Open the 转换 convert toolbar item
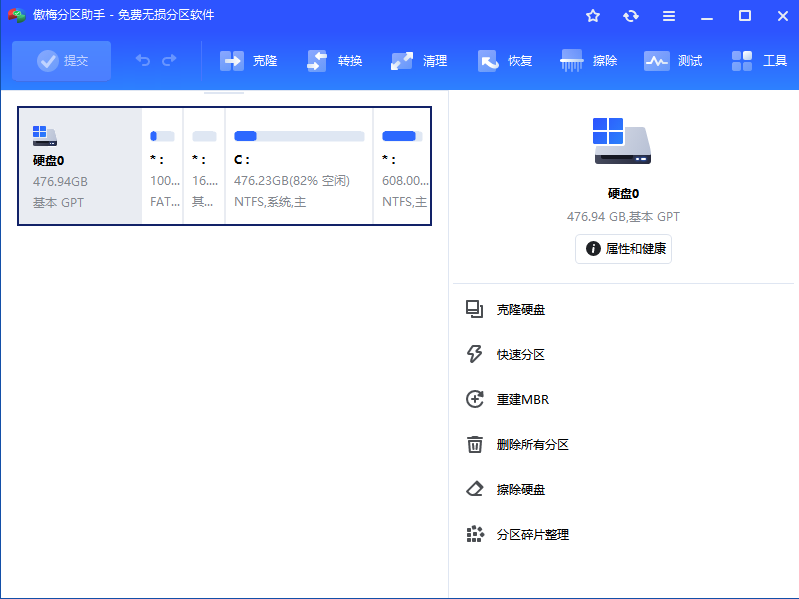Image resolution: width=799 pixels, height=599 pixels. (x=334, y=61)
